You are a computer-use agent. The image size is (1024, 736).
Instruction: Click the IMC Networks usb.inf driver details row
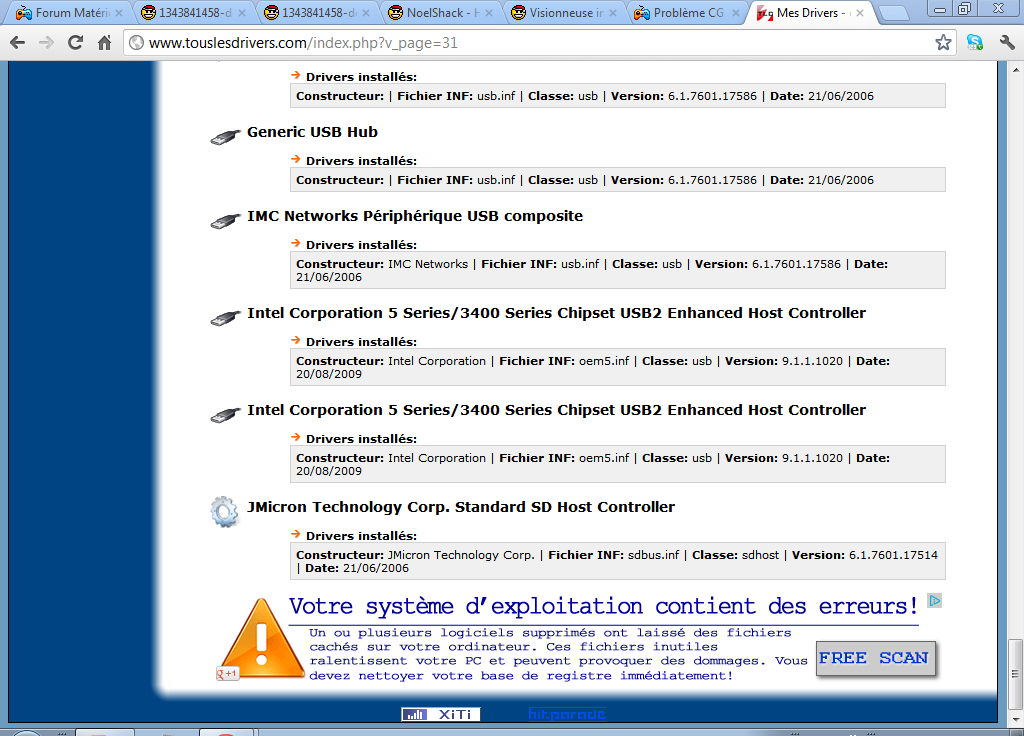pyautogui.click(x=618, y=270)
